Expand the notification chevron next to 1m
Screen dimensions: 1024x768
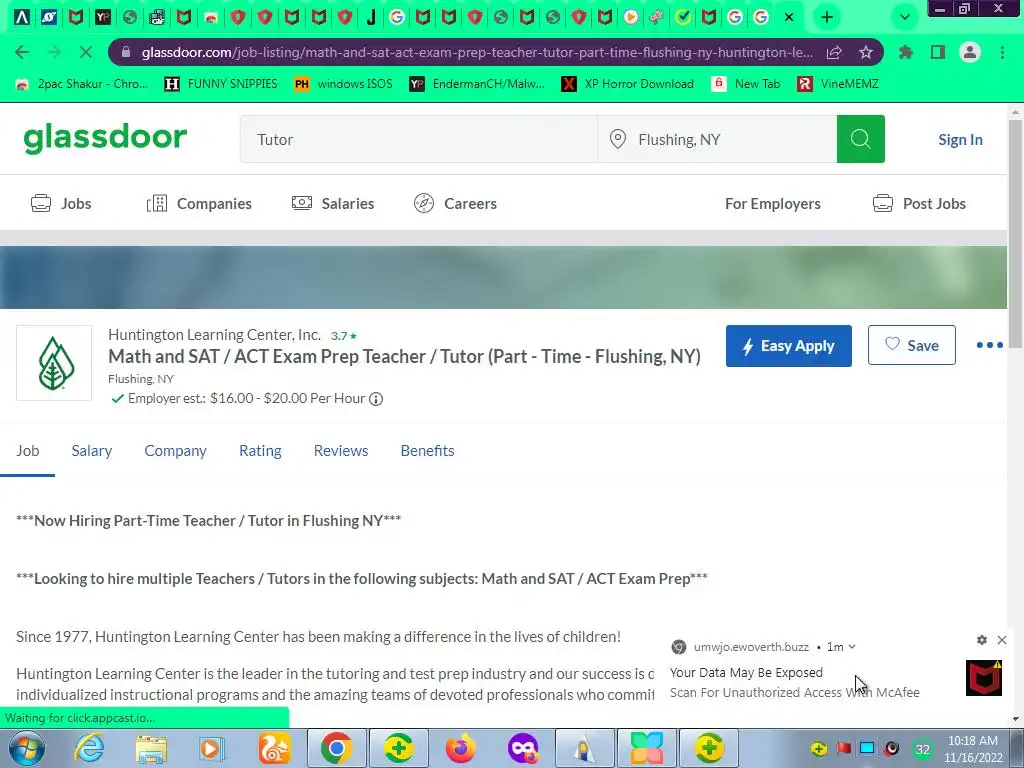pyautogui.click(x=852, y=647)
